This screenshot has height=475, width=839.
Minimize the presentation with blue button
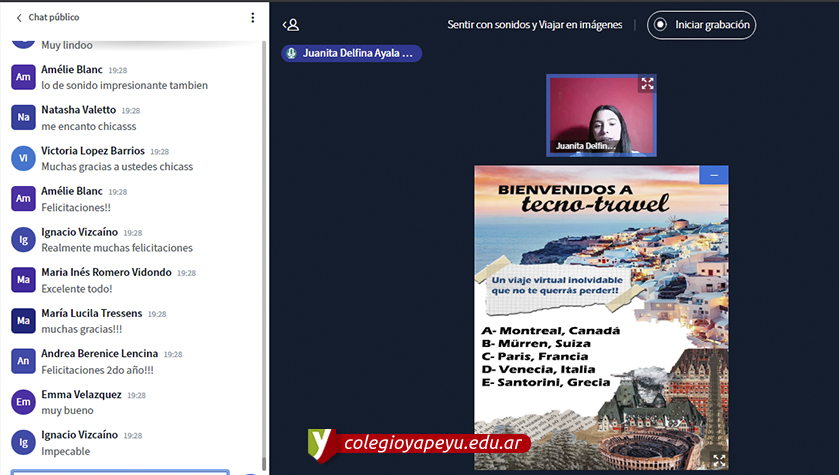point(714,175)
